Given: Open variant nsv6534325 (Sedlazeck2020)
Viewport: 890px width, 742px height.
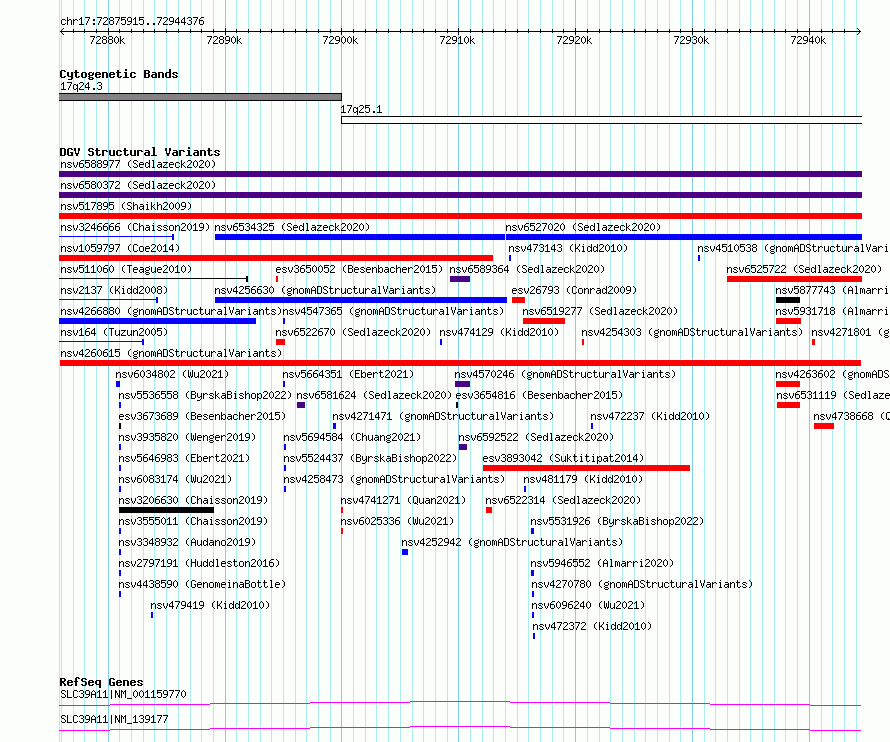Looking at the screenshot, I should 292,227.
